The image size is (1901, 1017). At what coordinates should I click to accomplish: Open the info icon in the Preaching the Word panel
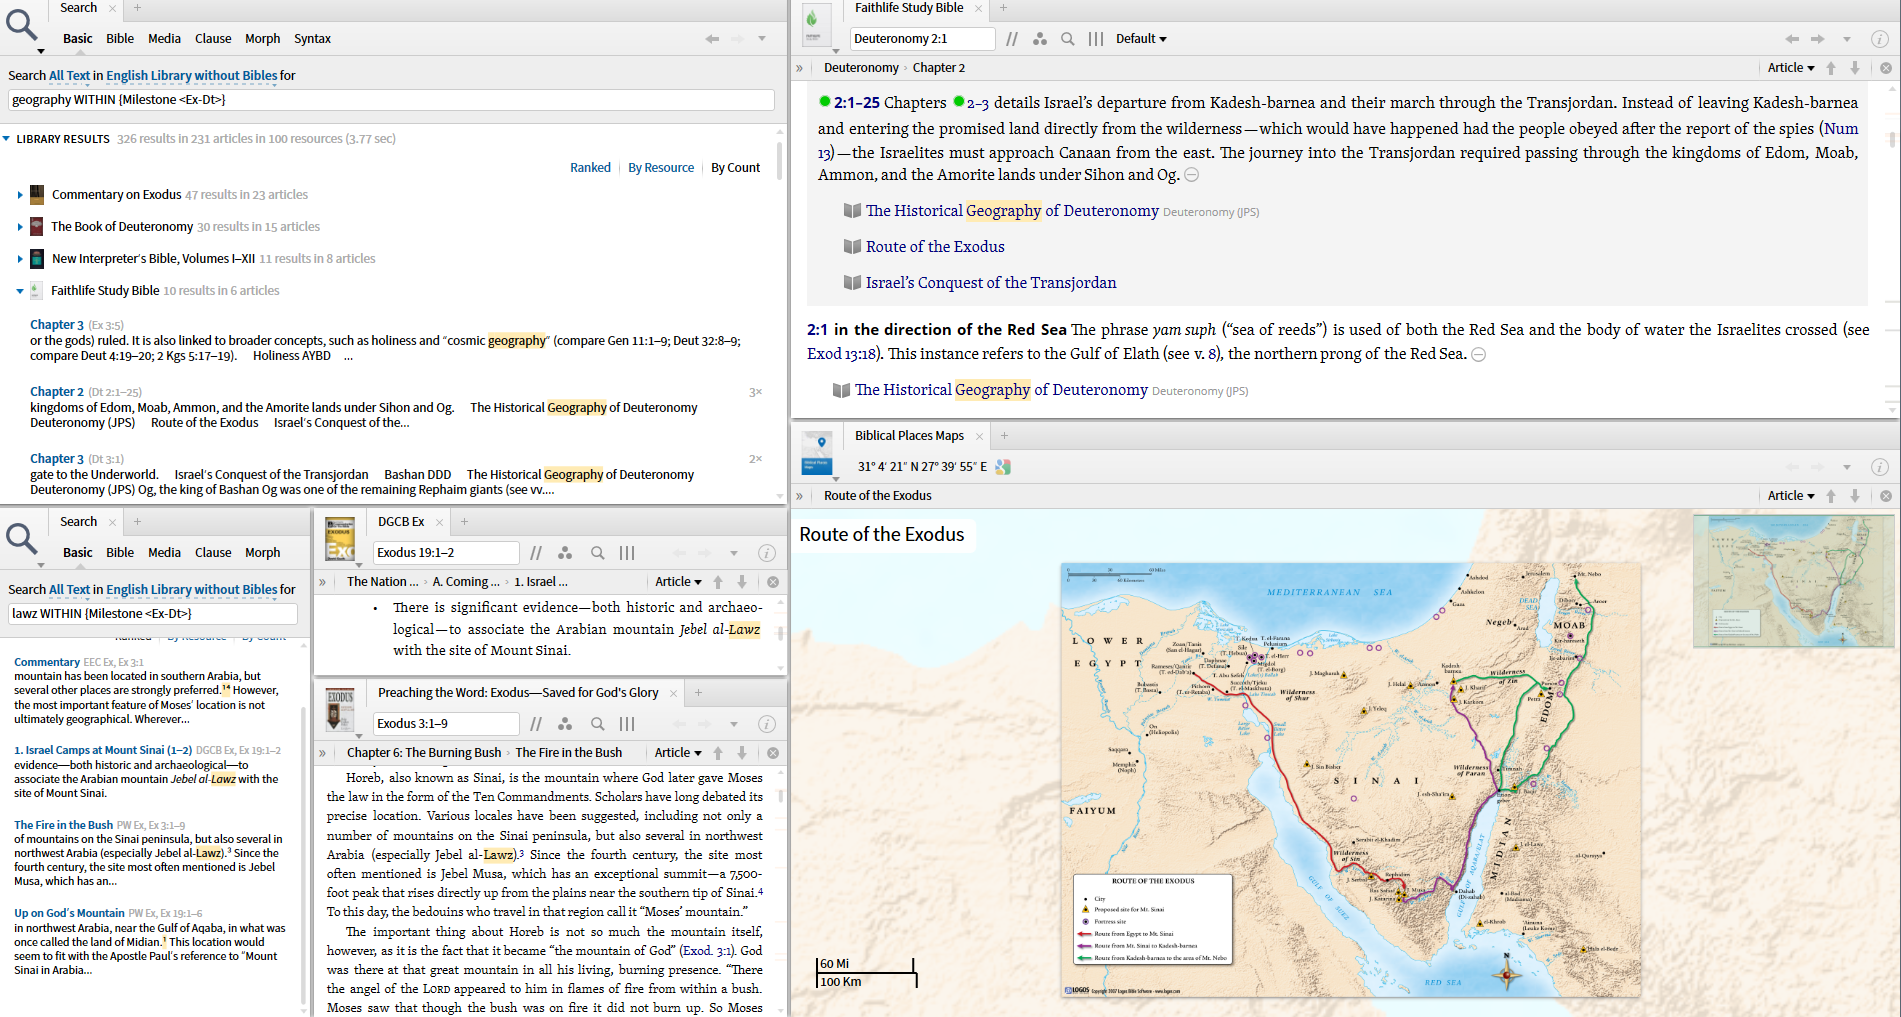click(767, 724)
